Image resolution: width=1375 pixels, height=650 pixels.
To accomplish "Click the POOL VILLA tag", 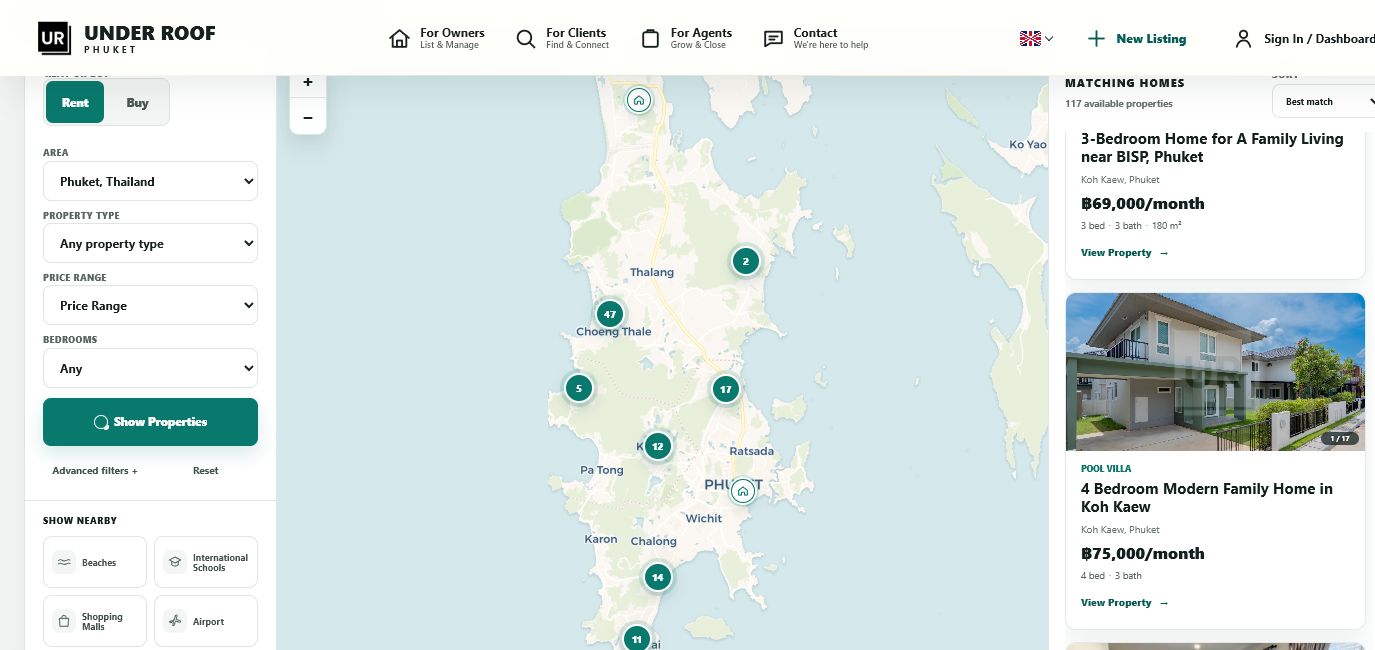I will tap(1106, 468).
